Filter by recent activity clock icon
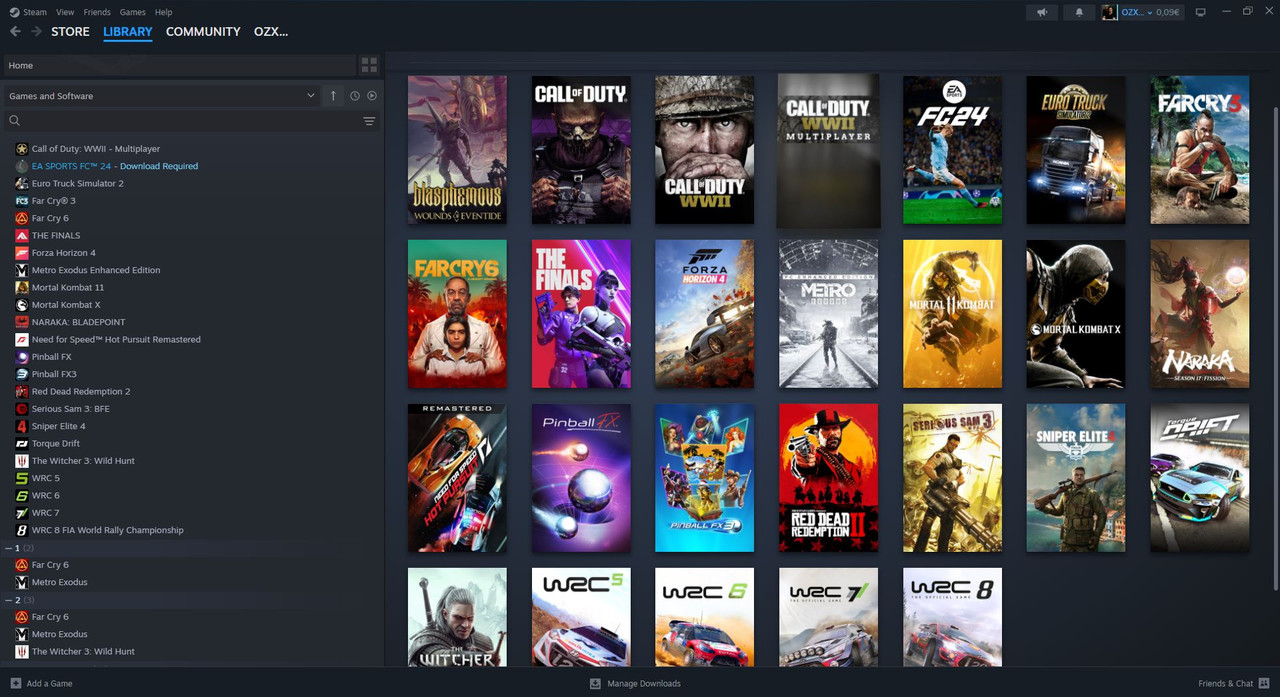1280x697 pixels. click(x=355, y=96)
